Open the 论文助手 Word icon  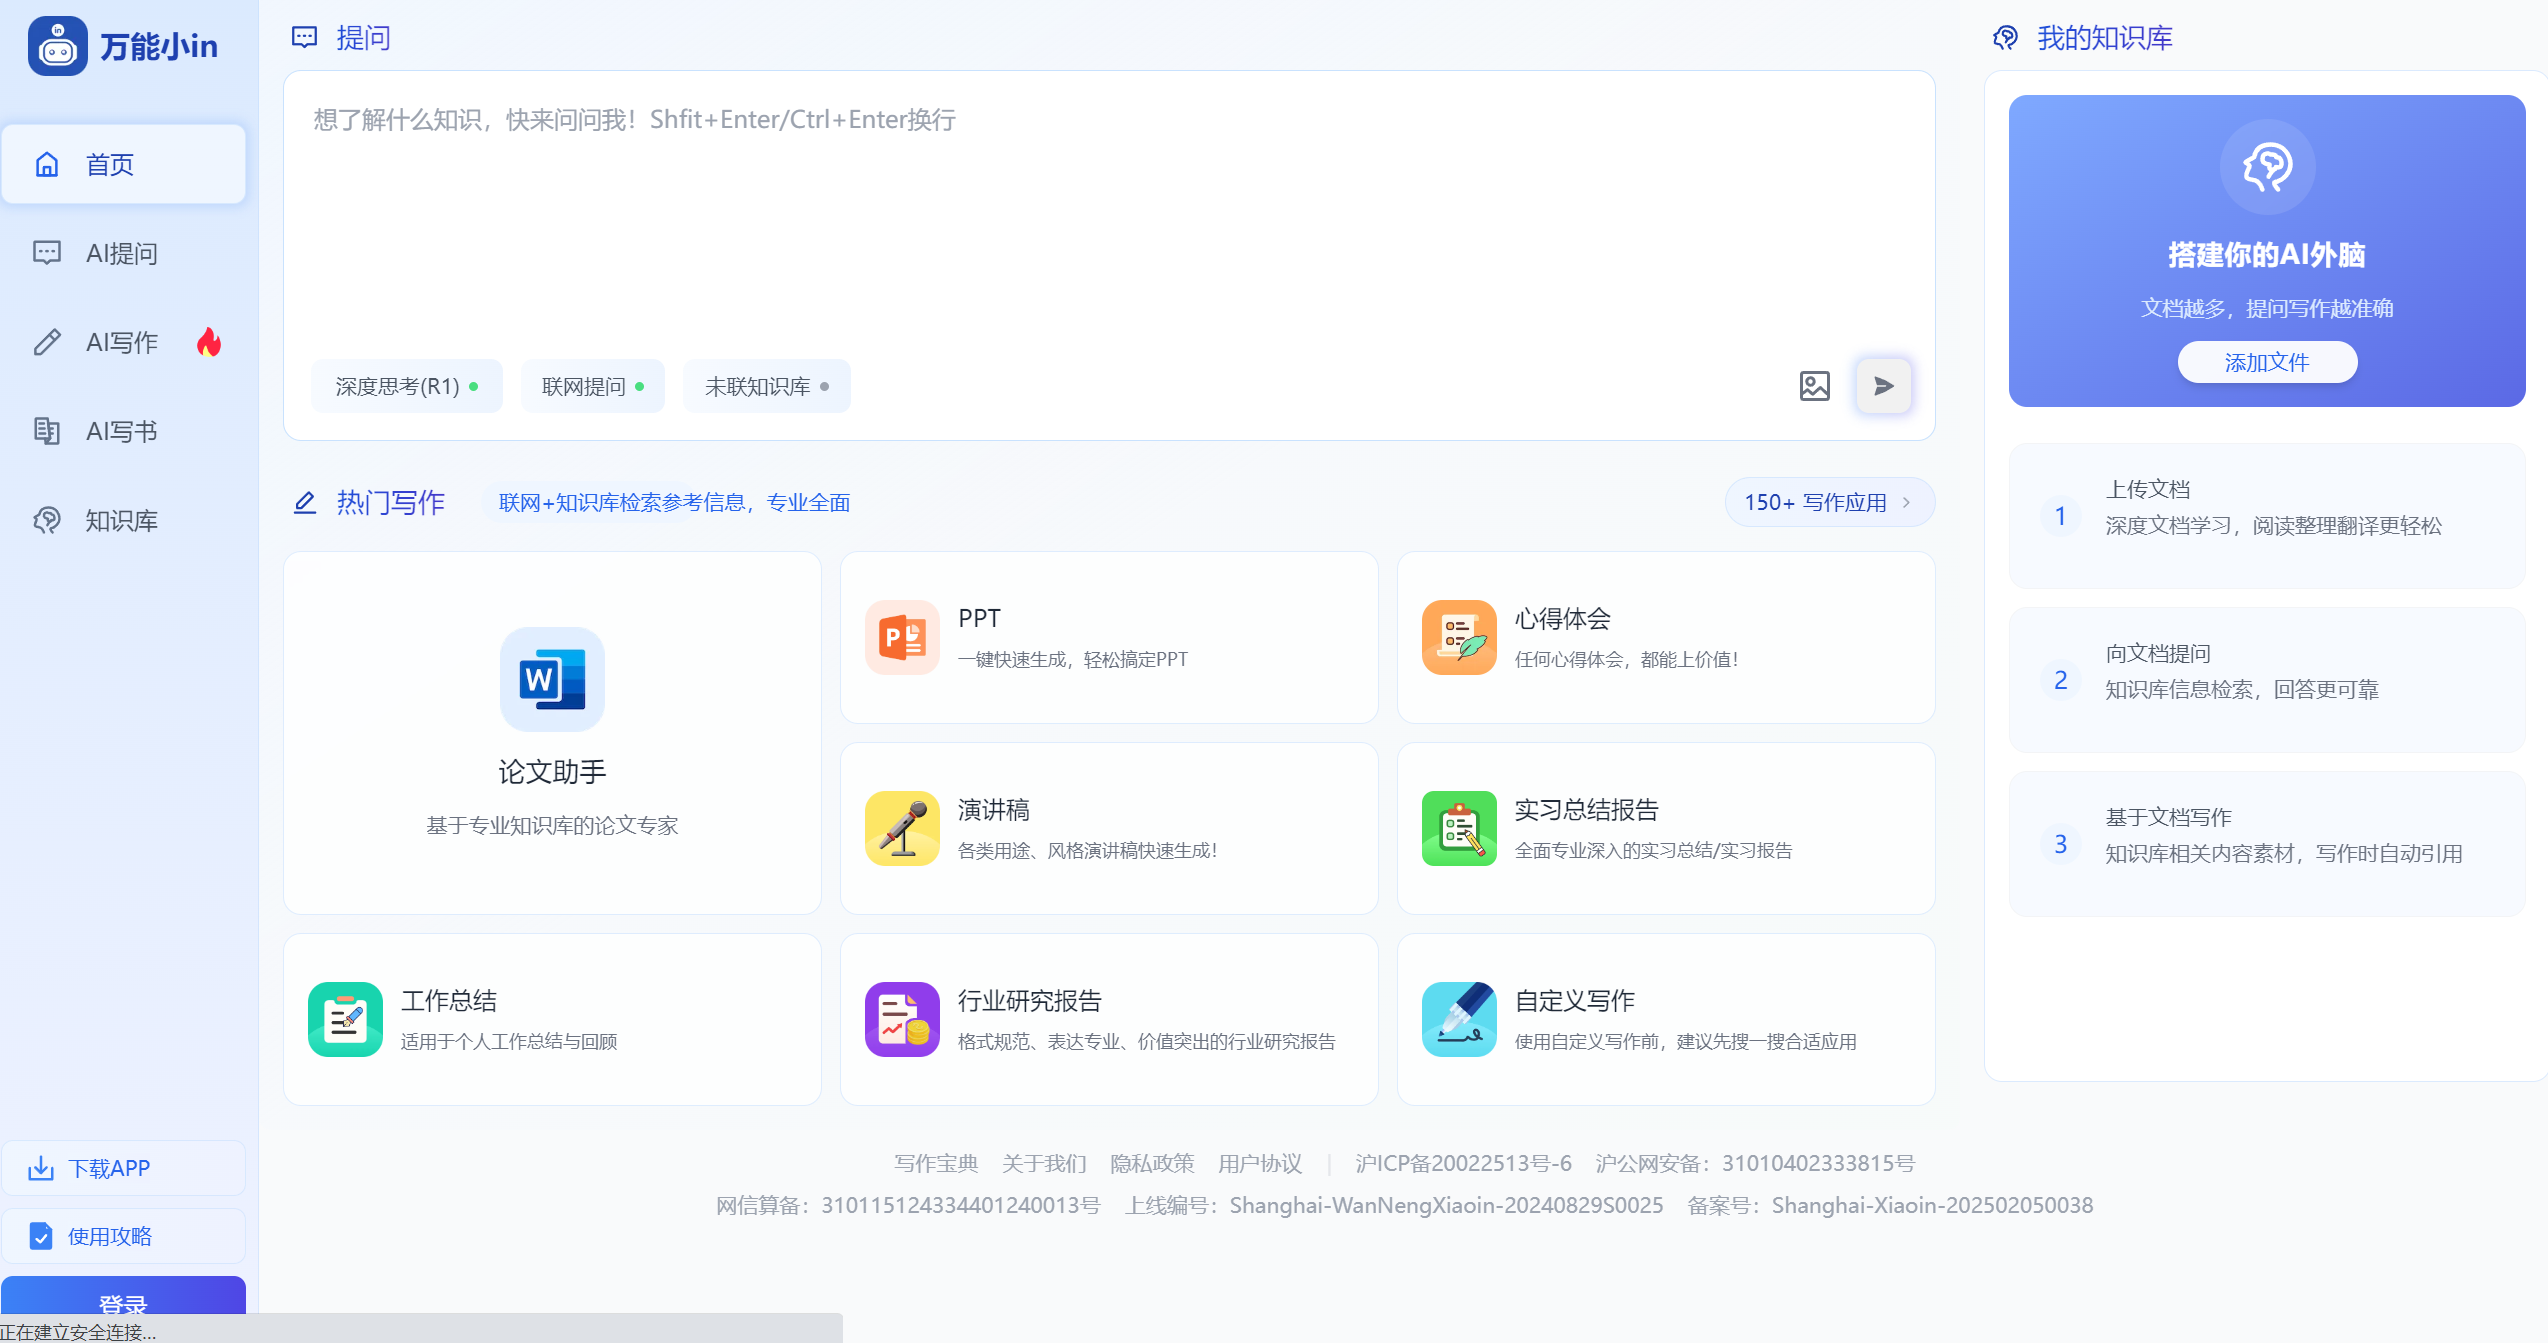coord(552,679)
